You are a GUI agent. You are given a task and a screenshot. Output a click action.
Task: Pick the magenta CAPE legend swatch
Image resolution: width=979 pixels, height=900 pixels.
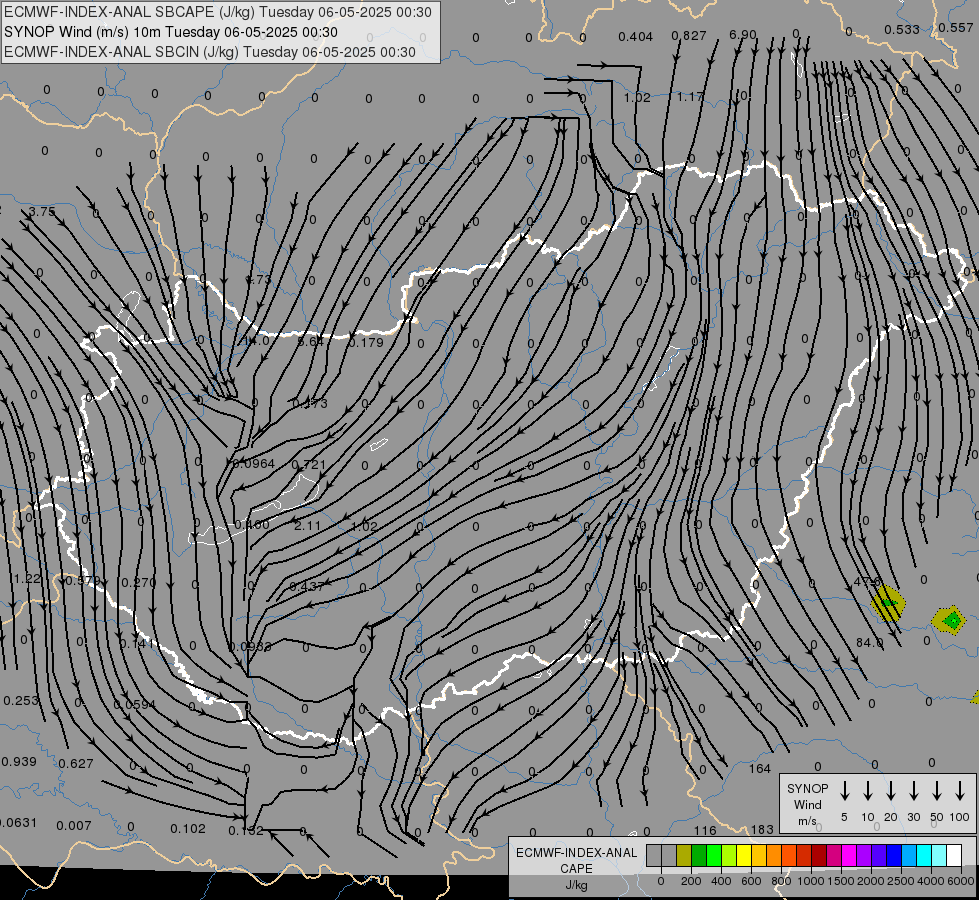coord(849,856)
